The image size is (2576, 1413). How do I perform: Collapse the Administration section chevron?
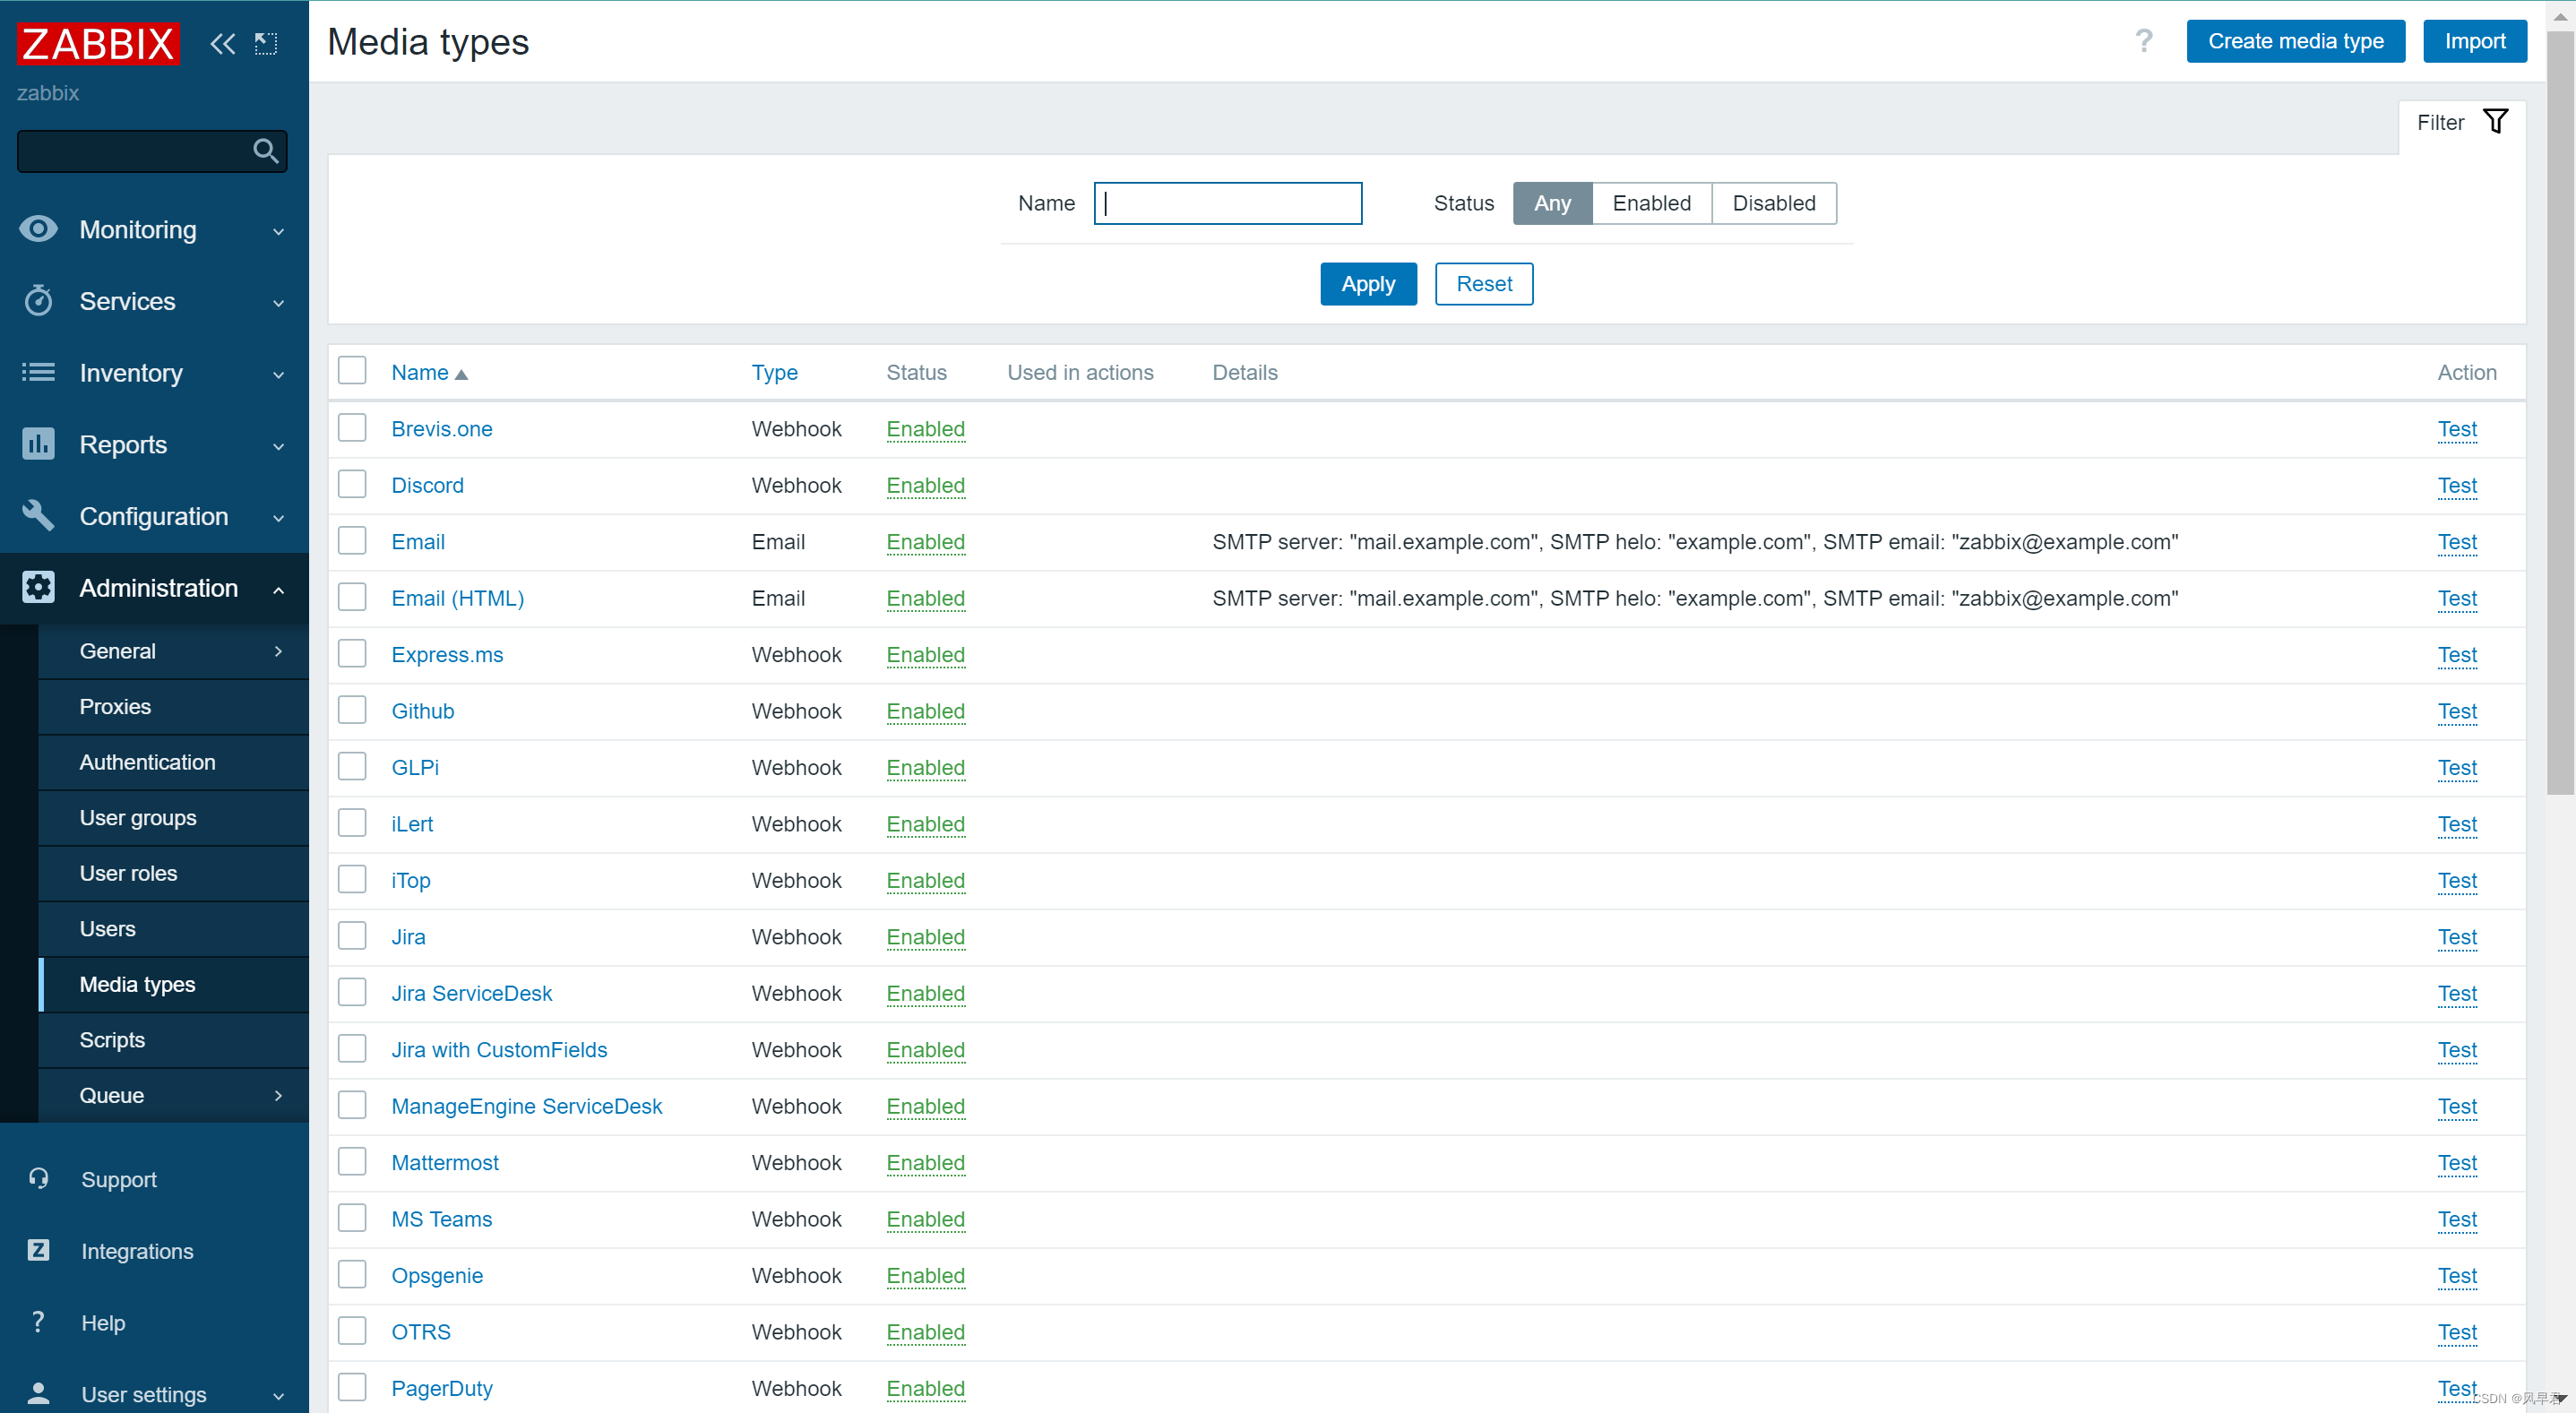pyautogui.click(x=279, y=590)
